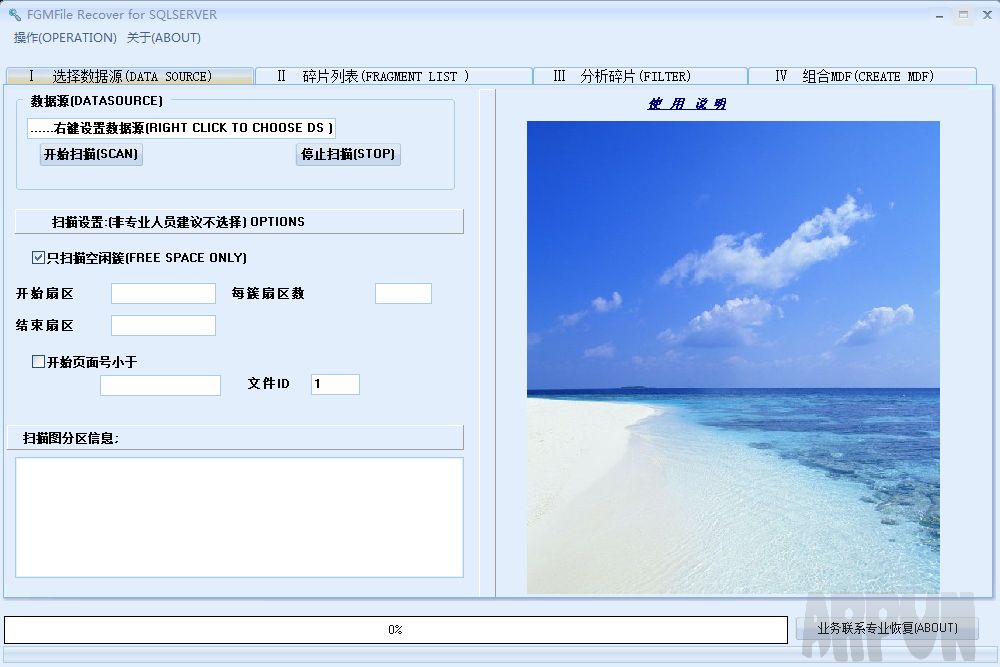This screenshot has height=667, width=1000.
Task: Click the 开始扇区 input field
Action: point(163,293)
